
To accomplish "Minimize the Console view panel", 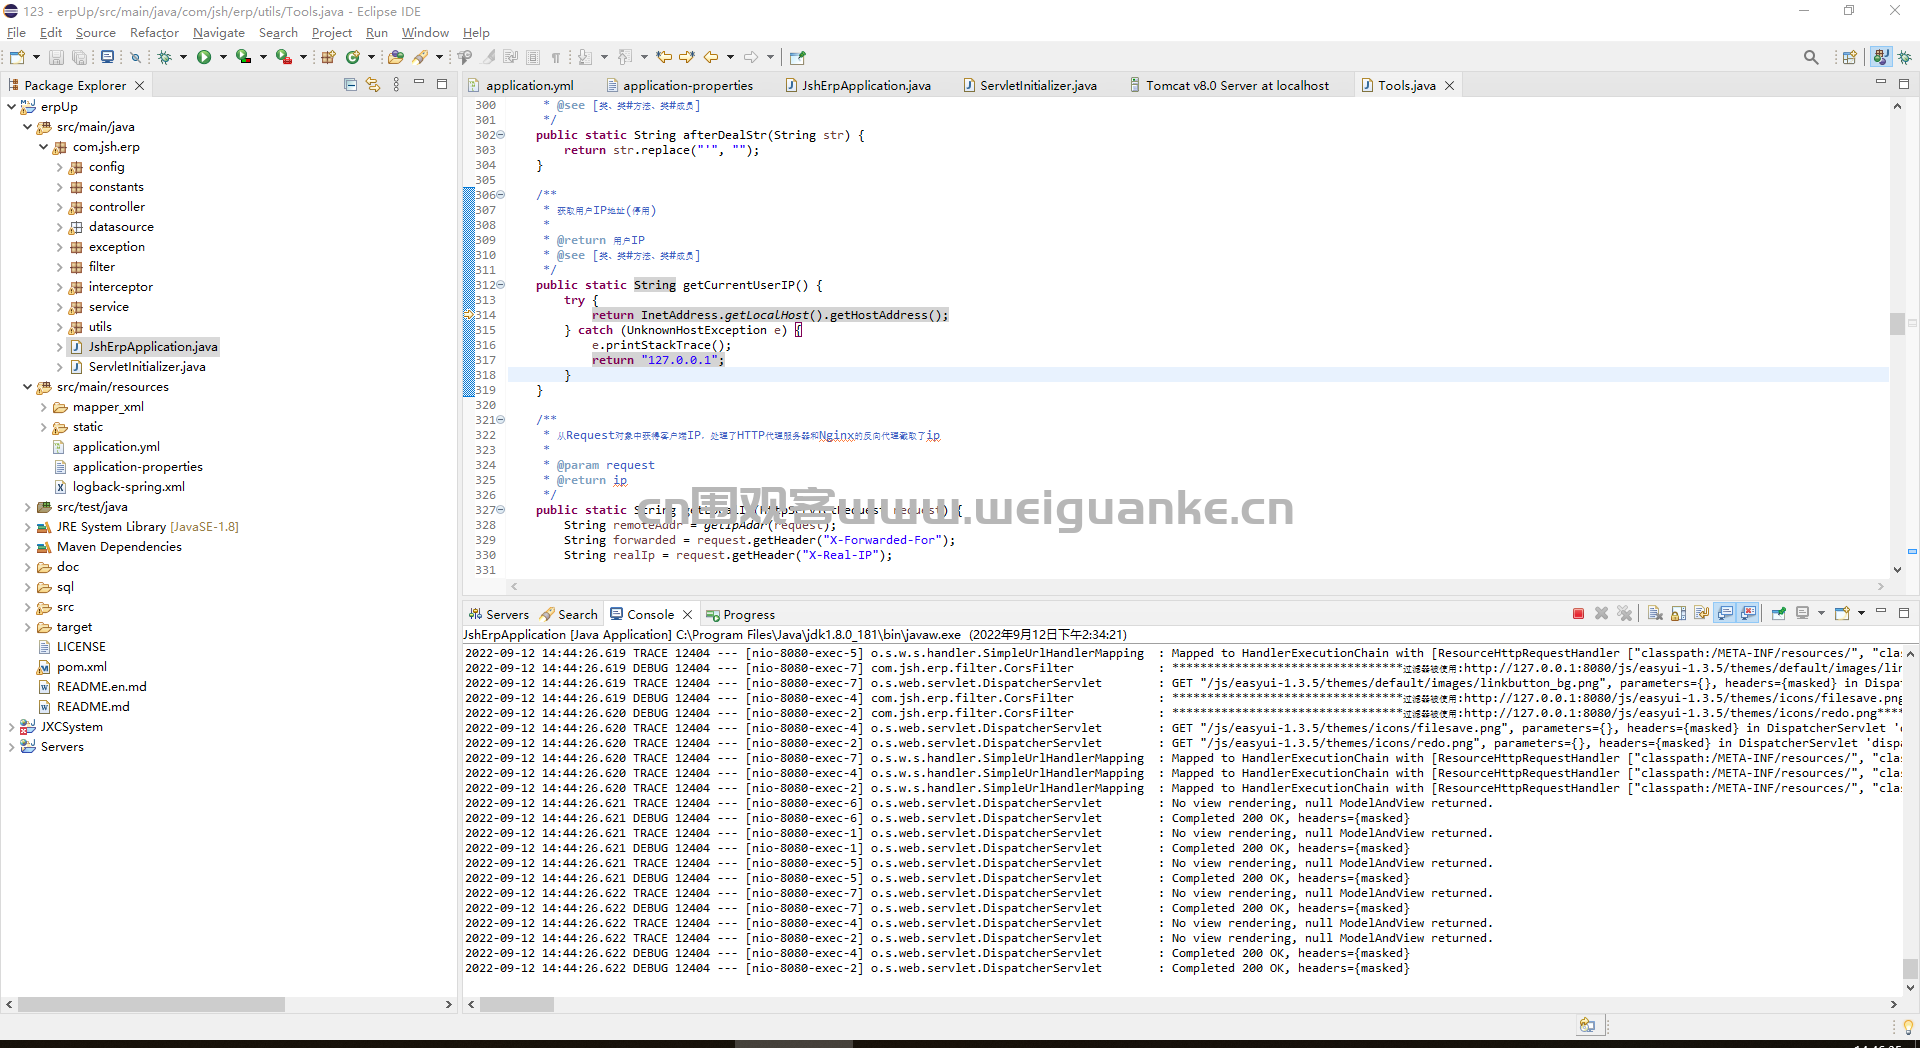I will pyautogui.click(x=1880, y=611).
